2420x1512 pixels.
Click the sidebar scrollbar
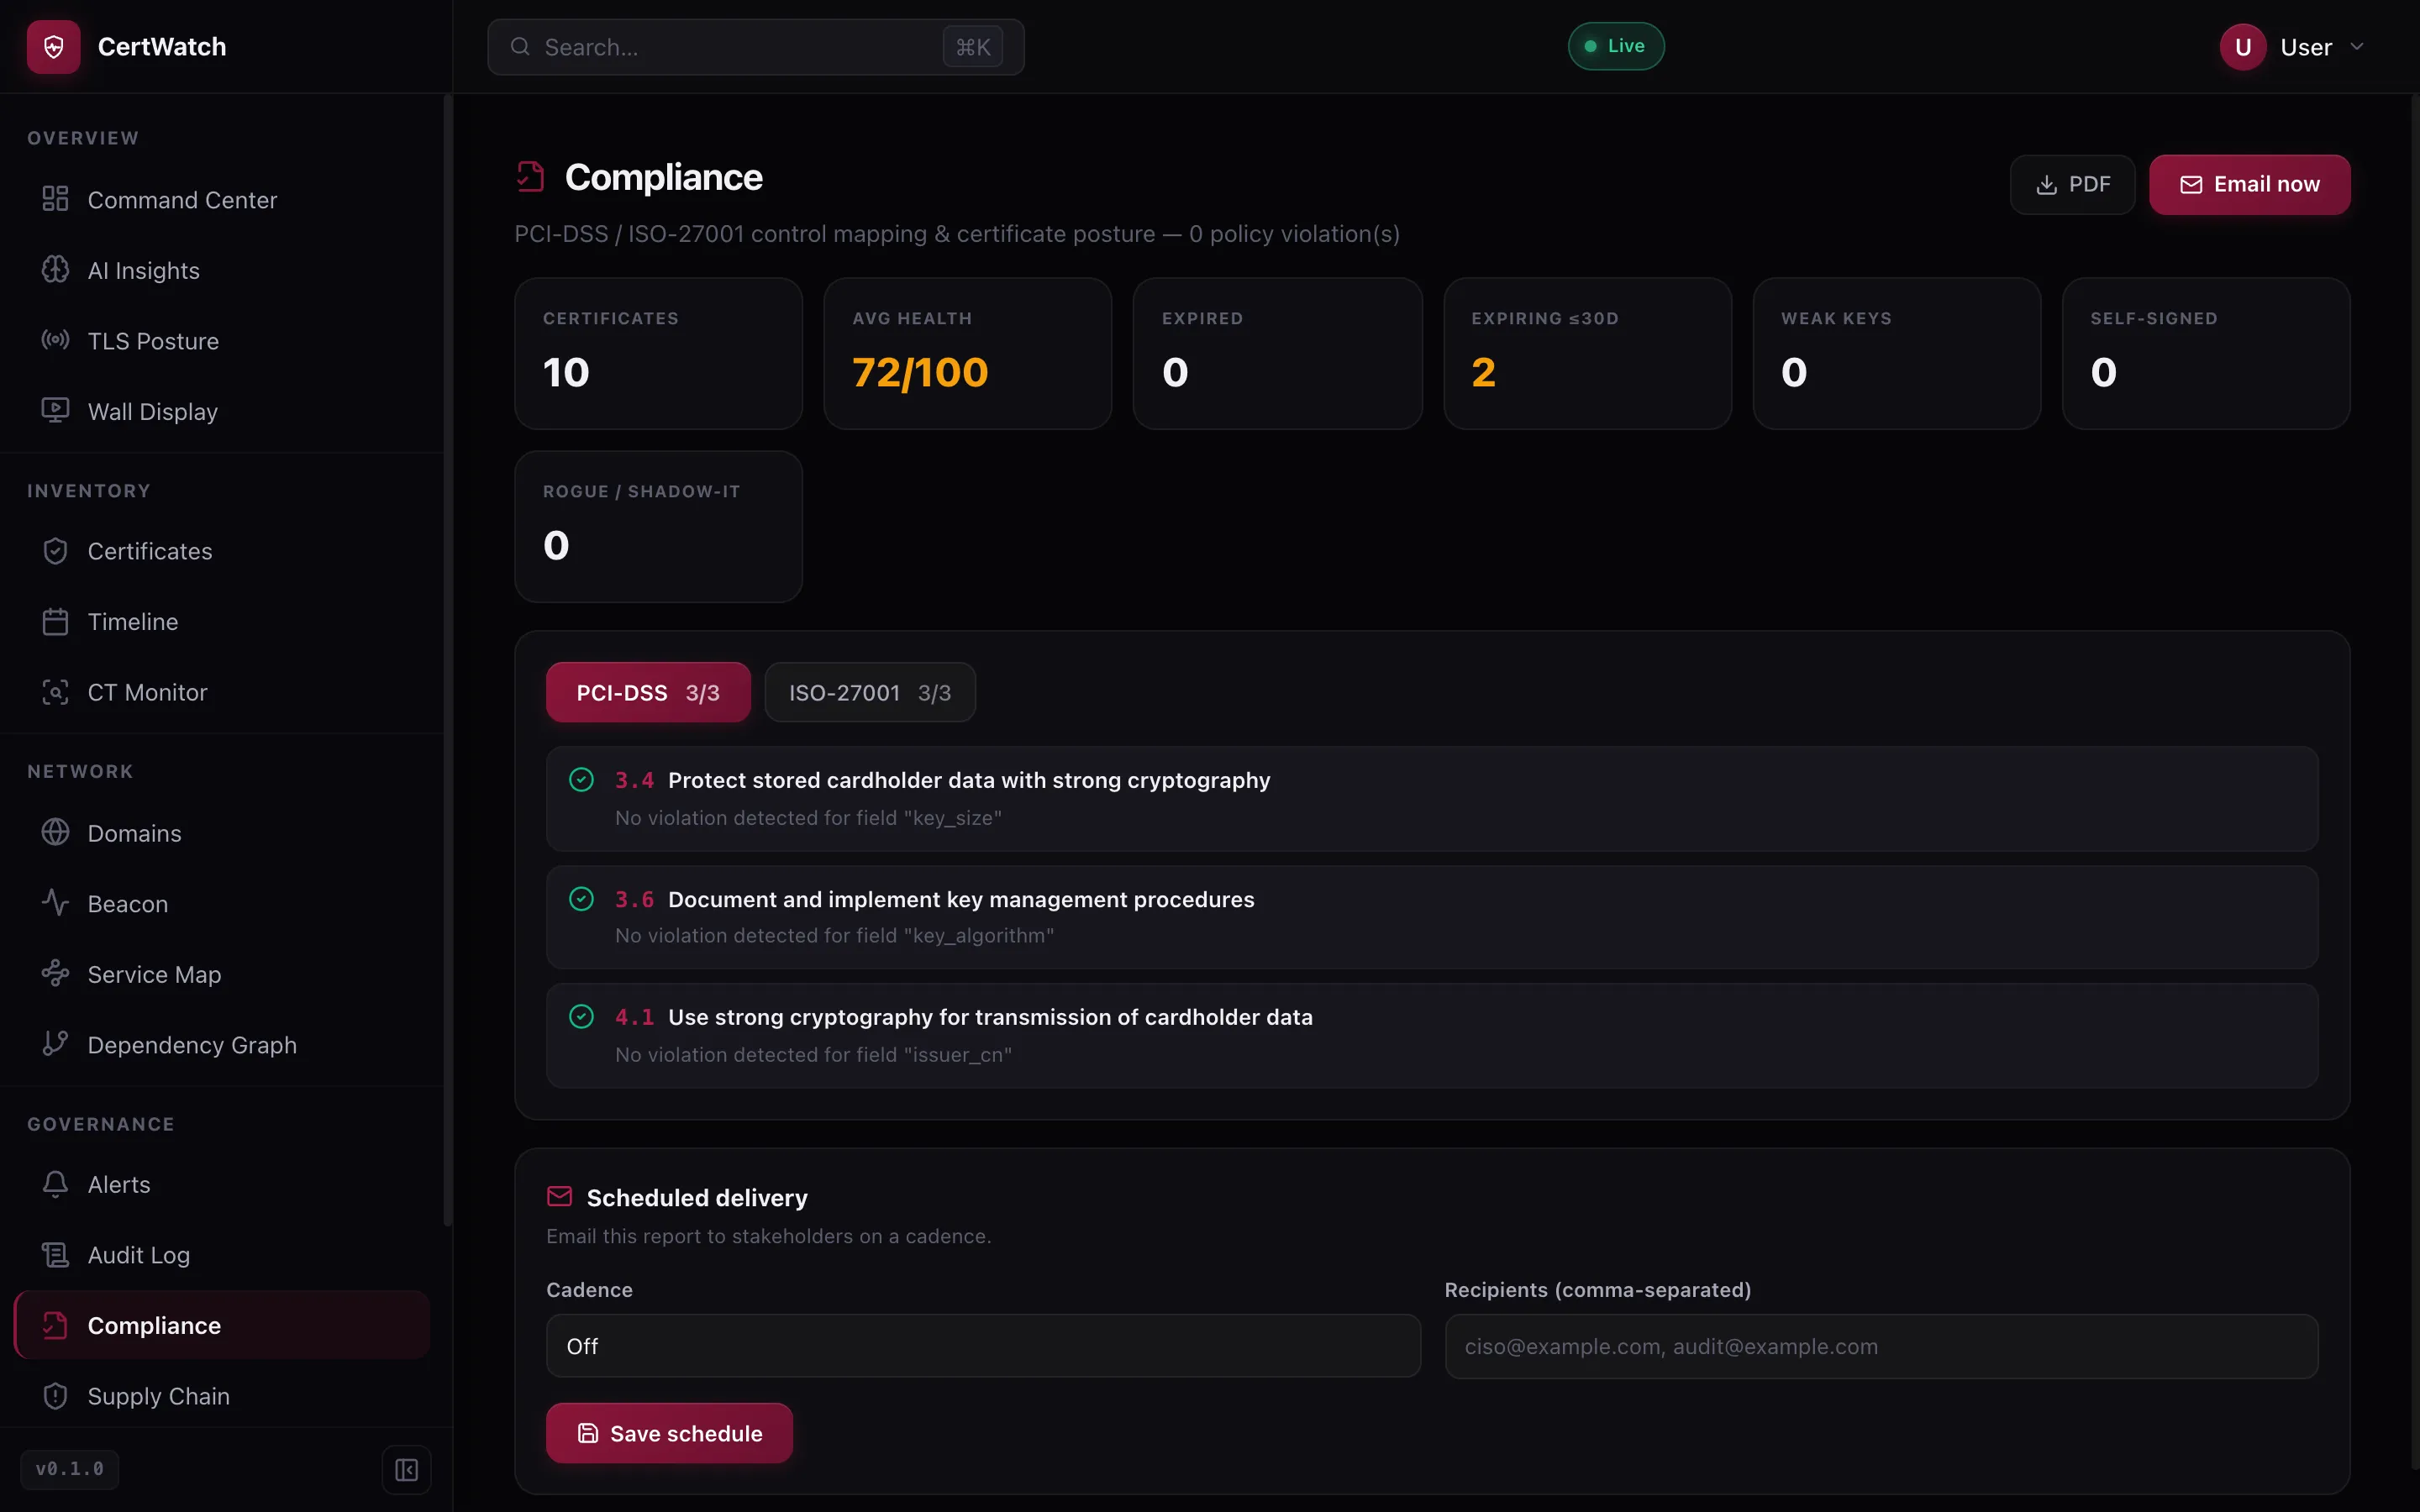click(447, 660)
